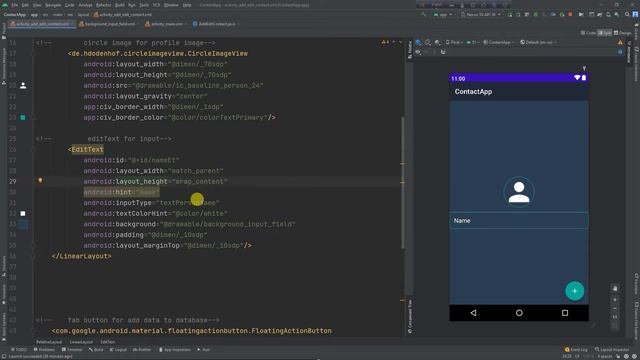This screenshot has height=360, width=640.
Task: Open the File menu
Action: pyautogui.click(x=15, y=5)
